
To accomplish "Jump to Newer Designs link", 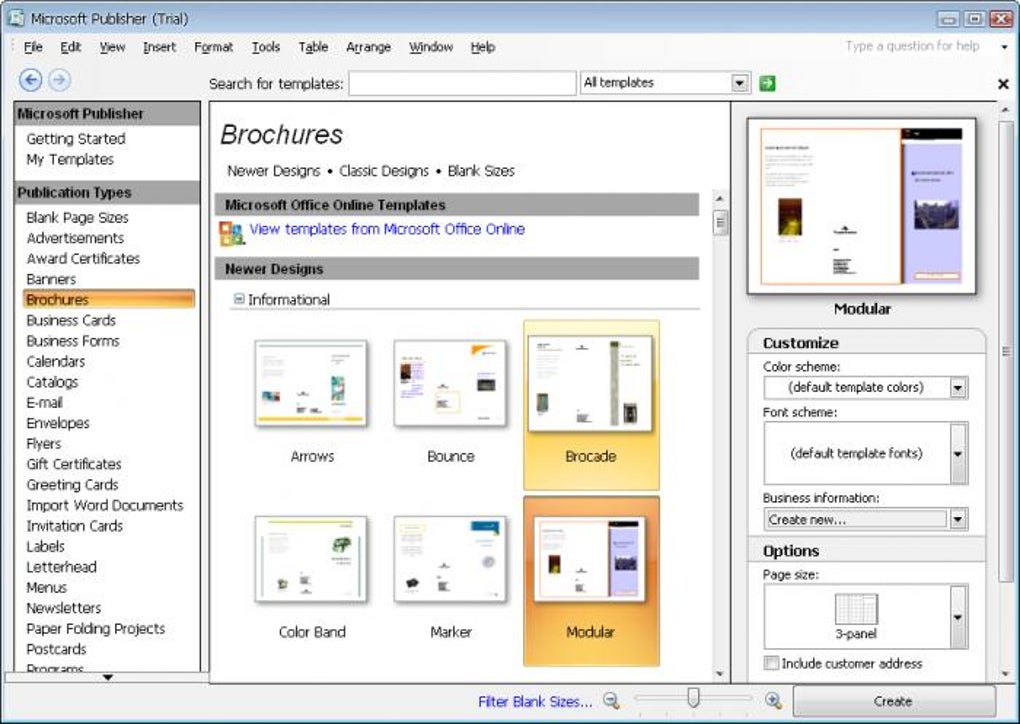I will (x=273, y=171).
